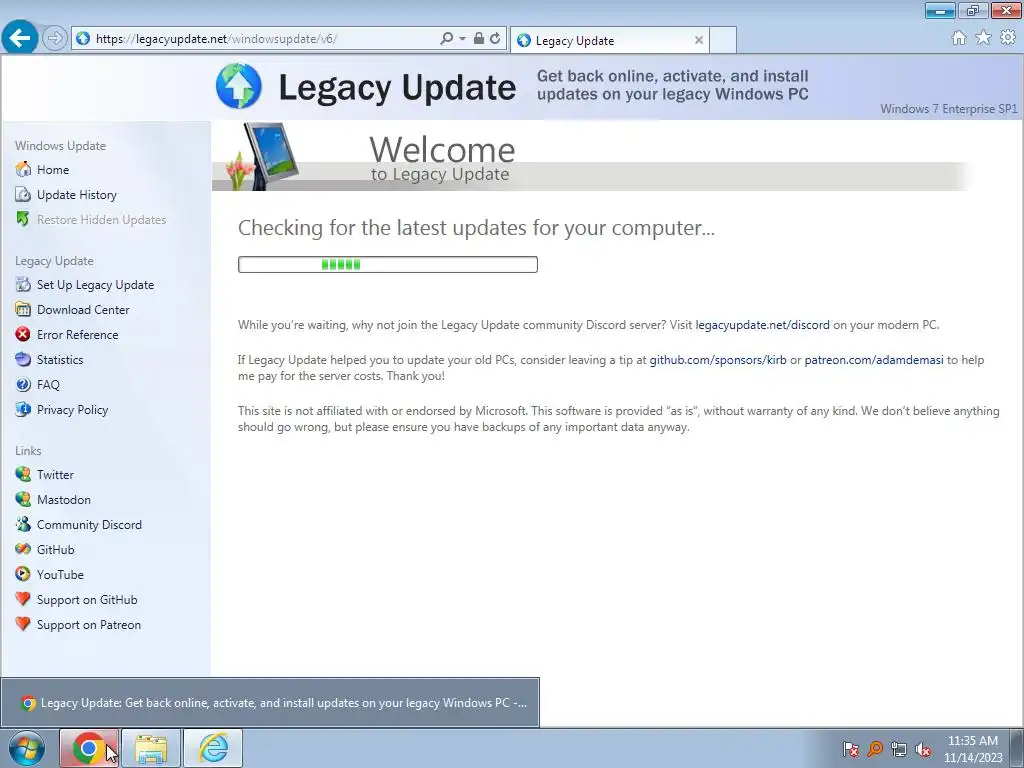The width and height of the screenshot is (1024, 768).
Task: Open the Tools gear menu
Action: pyautogui.click(x=1008, y=38)
